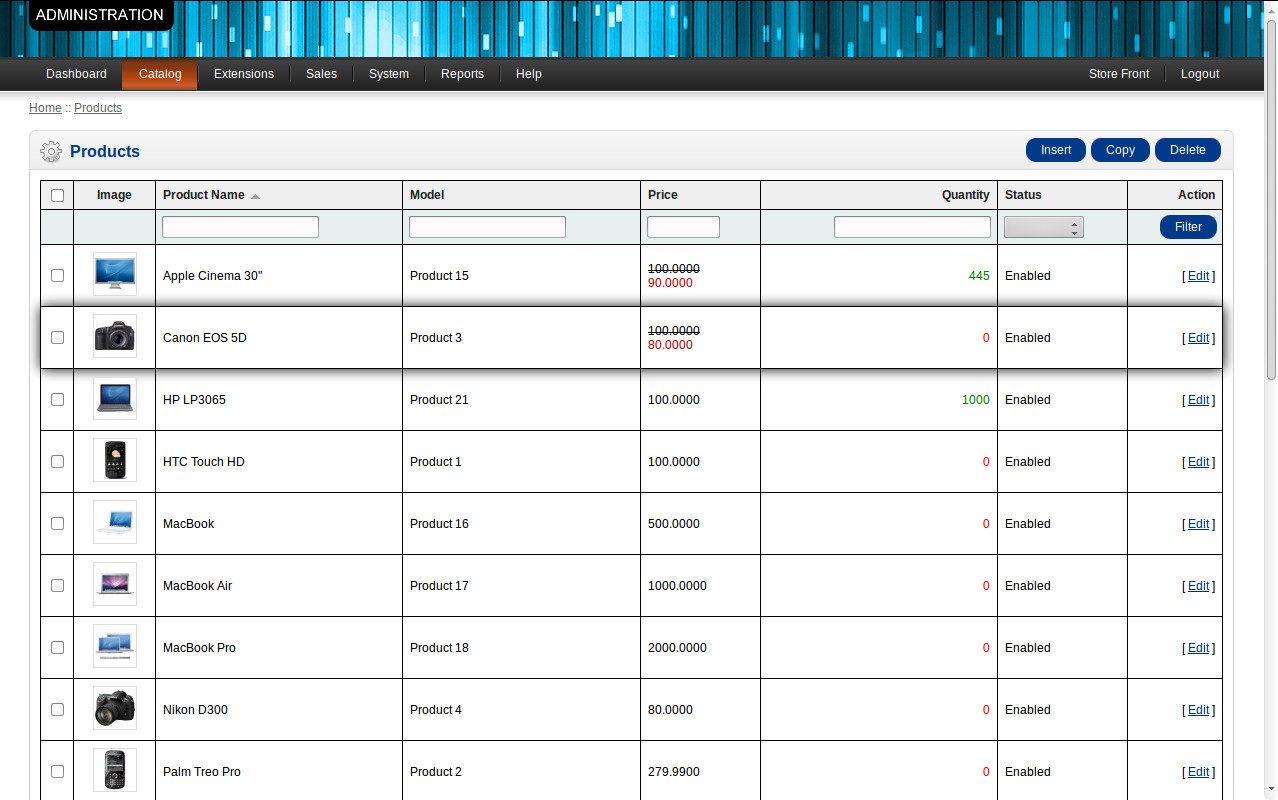1278x800 pixels.
Task: Click the sort arrow beside Product Name
Action: 255,196
